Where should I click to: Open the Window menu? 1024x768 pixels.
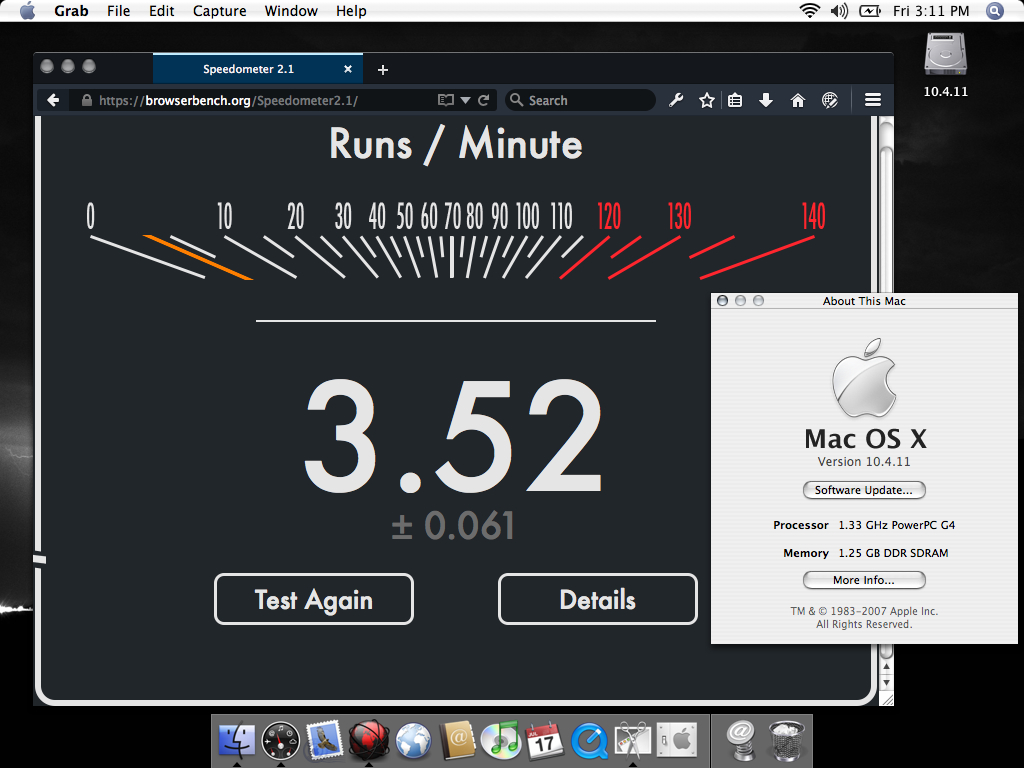click(x=291, y=10)
